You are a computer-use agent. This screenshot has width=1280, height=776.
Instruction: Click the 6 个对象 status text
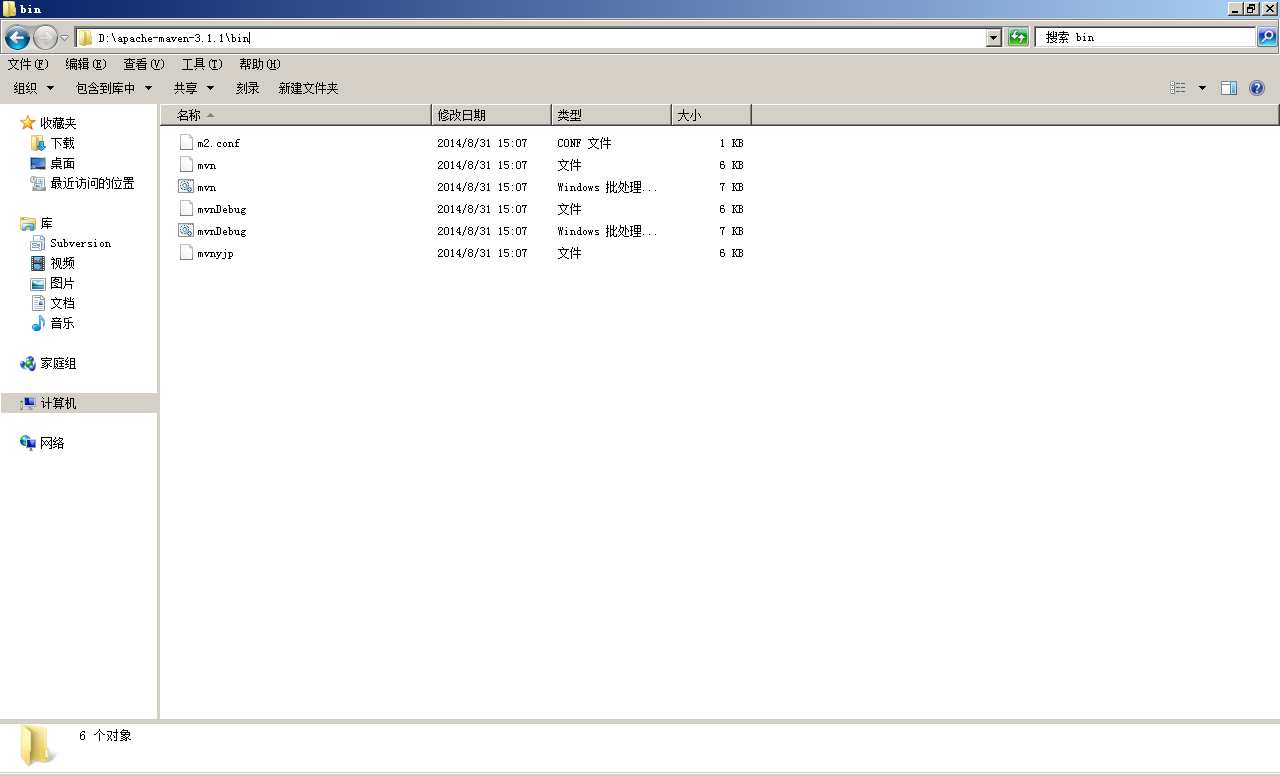pyautogui.click(x=105, y=736)
